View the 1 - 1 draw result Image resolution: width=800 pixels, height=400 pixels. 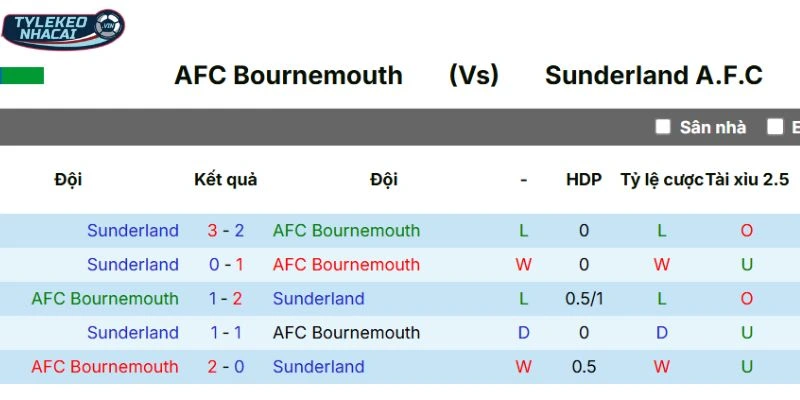coord(225,333)
